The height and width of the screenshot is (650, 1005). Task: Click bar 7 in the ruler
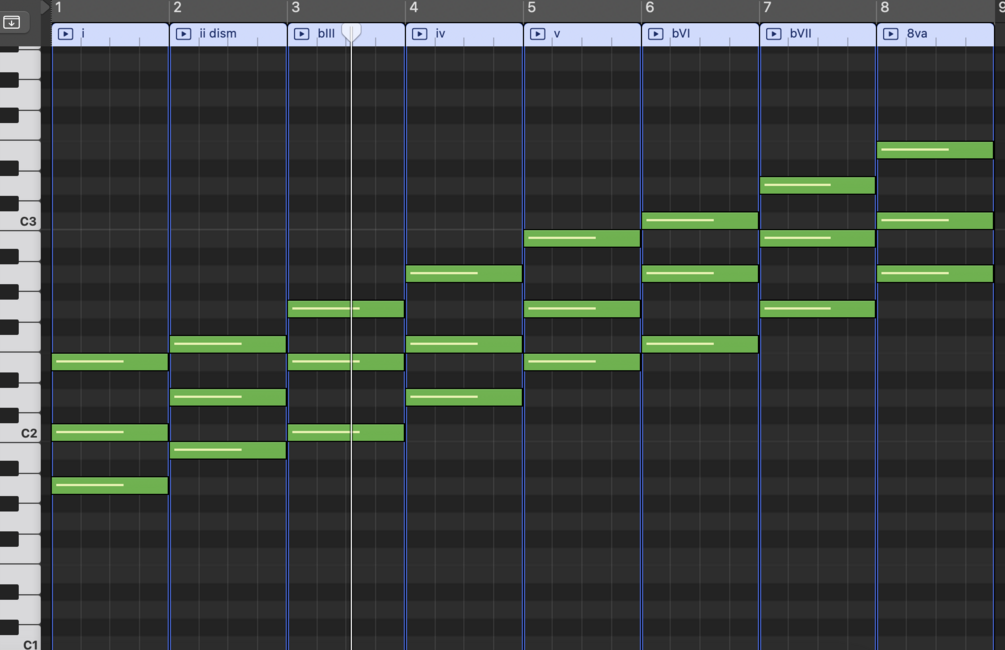click(x=767, y=8)
